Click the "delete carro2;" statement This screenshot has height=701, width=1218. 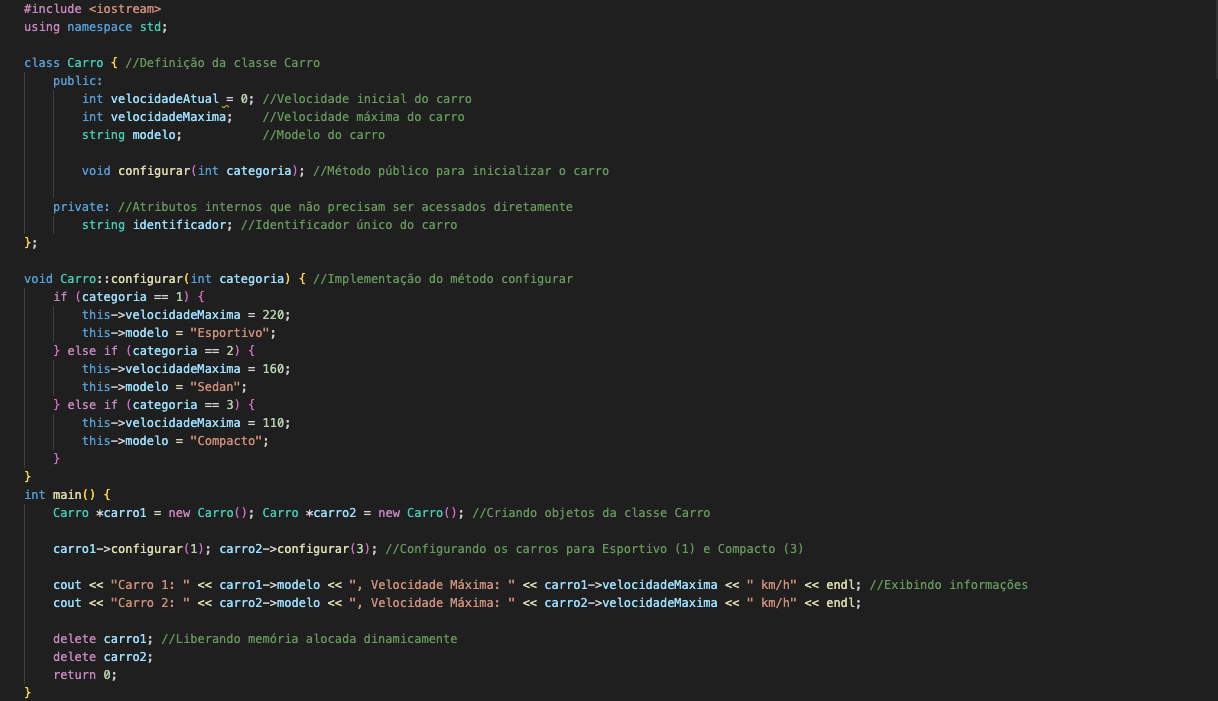click(x=103, y=657)
